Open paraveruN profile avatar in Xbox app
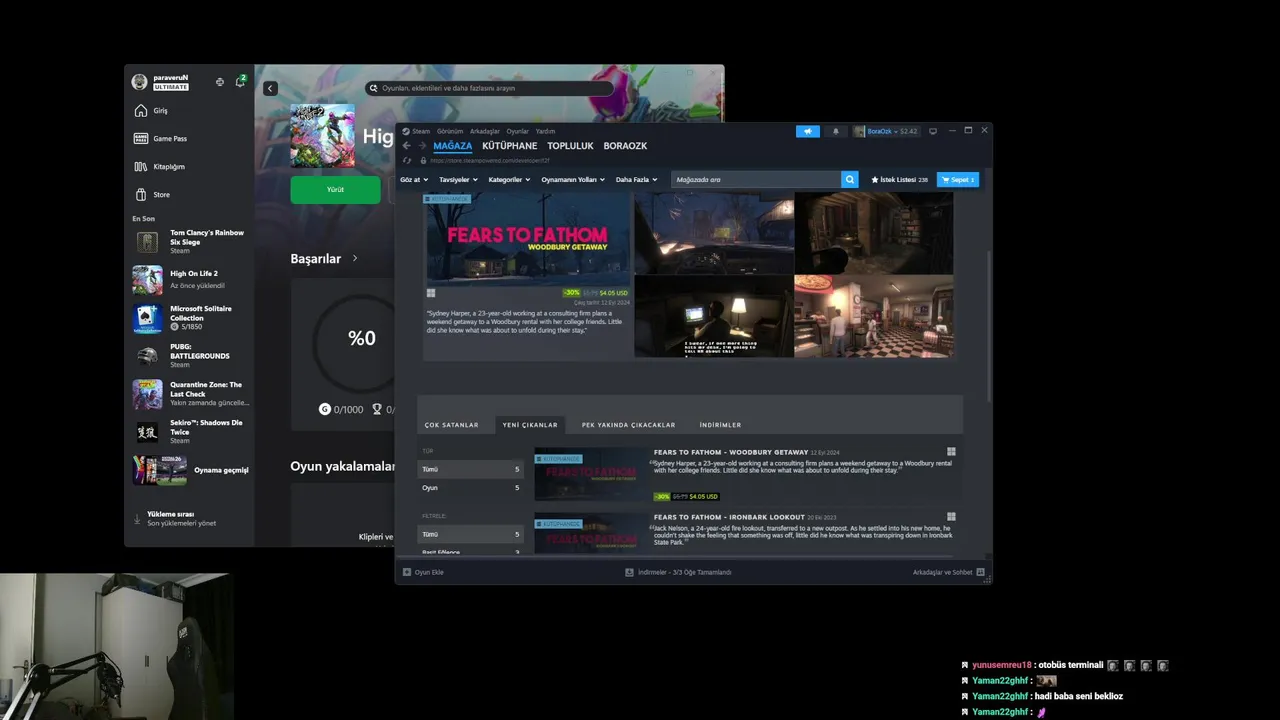 (140, 81)
